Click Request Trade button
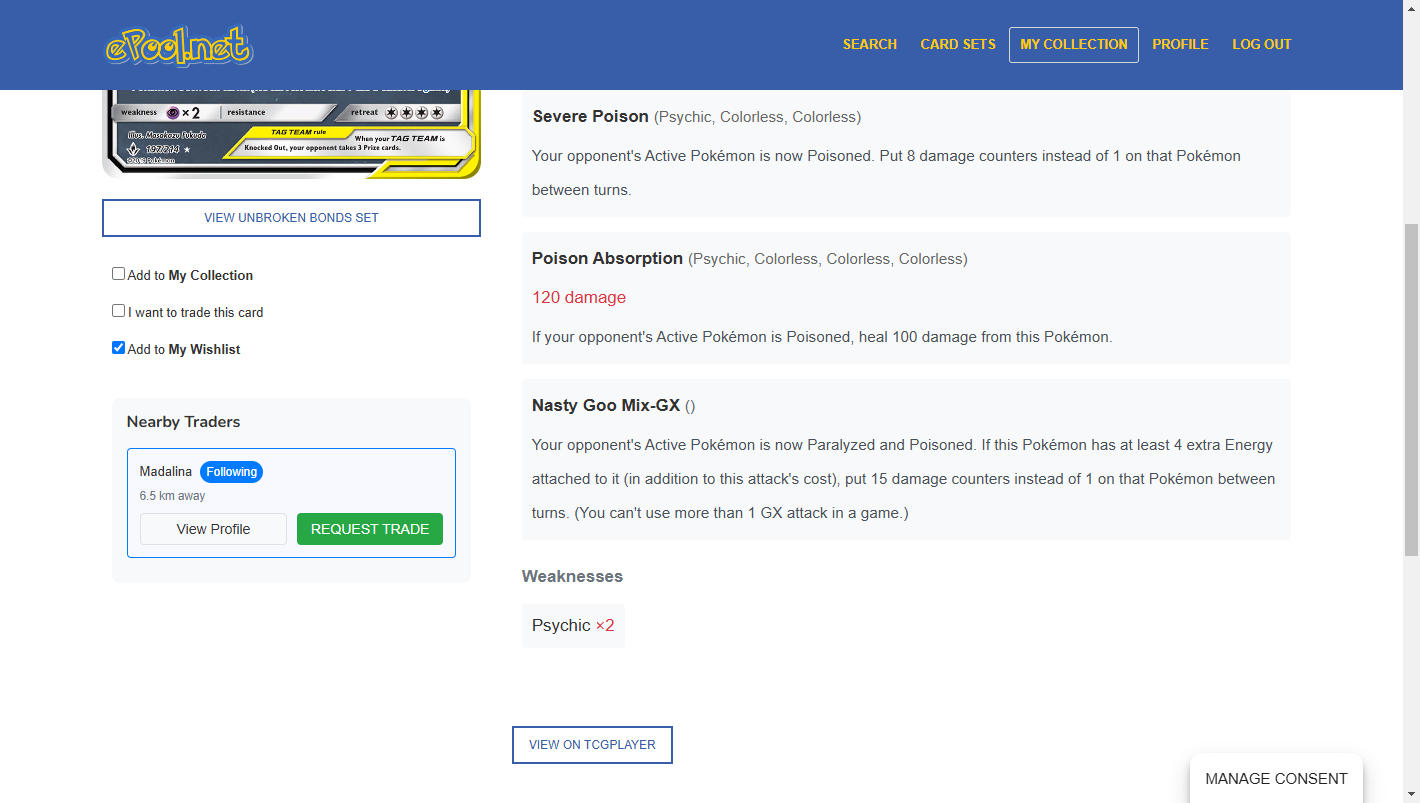Image resolution: width=1420 pixels, height=803 pixels. 370,529
